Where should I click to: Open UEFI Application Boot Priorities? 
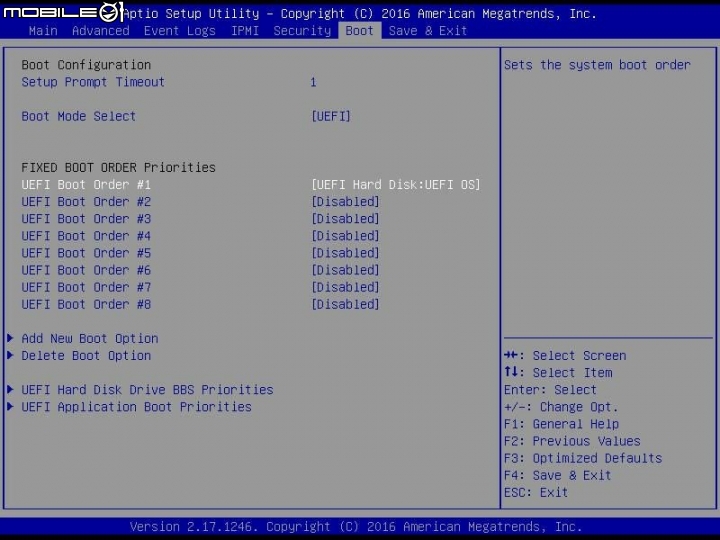136,407
